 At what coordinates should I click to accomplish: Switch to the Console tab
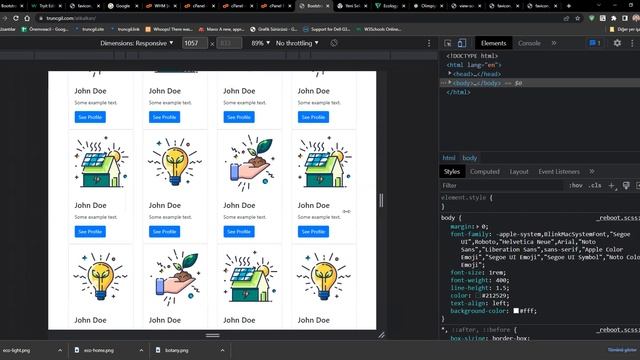[x=529, y=43]
